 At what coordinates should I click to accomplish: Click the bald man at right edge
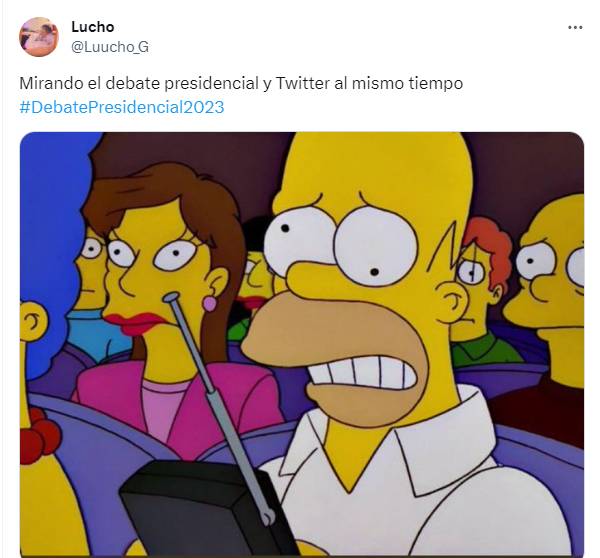click(547, 299)
